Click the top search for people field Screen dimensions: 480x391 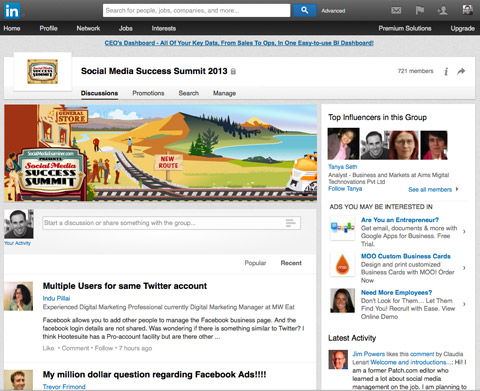[x=197, y=10]
